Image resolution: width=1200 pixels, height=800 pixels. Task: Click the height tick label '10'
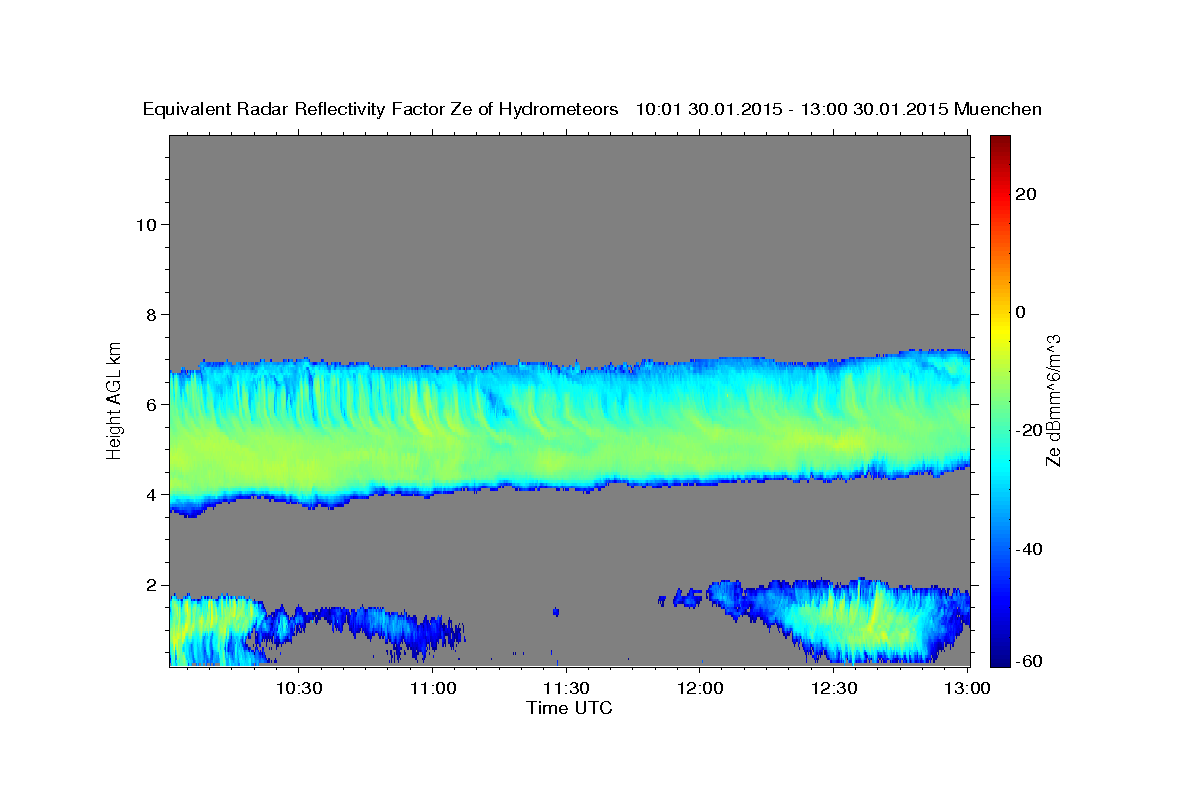(145, 224)
